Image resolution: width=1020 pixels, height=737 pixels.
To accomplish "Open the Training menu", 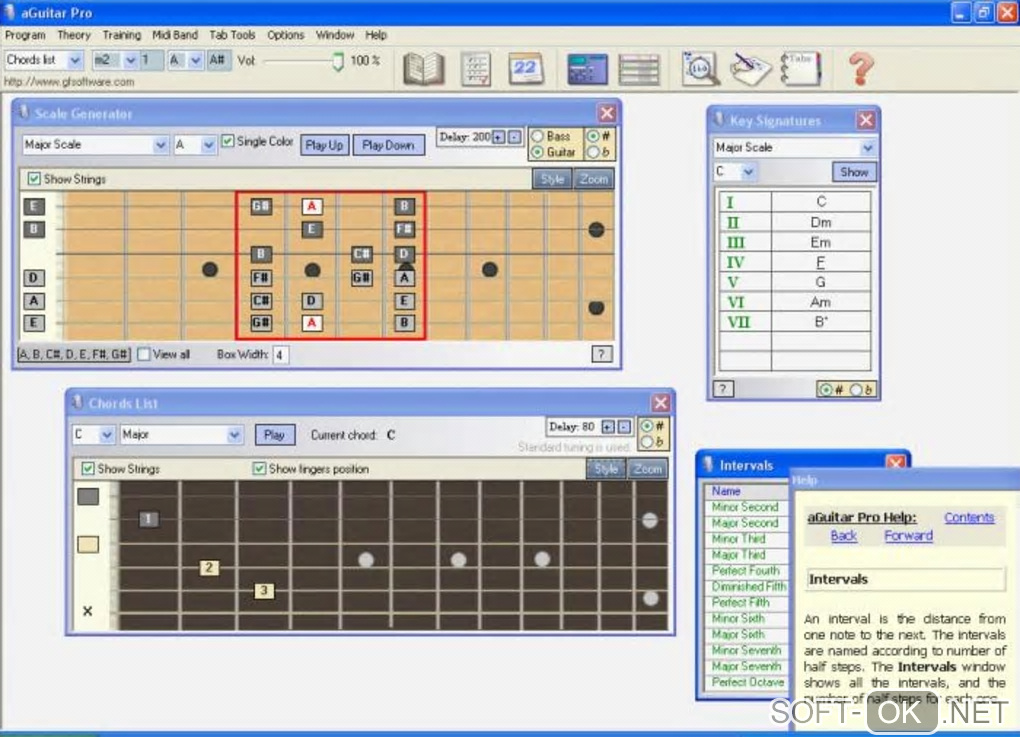I will click(x=121, y=35).
